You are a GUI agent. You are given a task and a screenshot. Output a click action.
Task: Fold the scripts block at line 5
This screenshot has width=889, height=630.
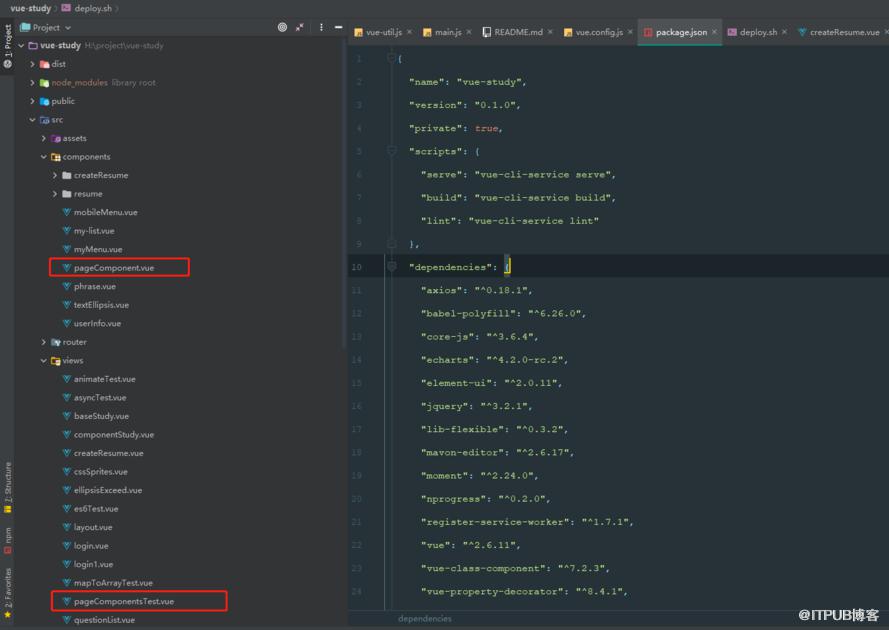coord(391,151)
